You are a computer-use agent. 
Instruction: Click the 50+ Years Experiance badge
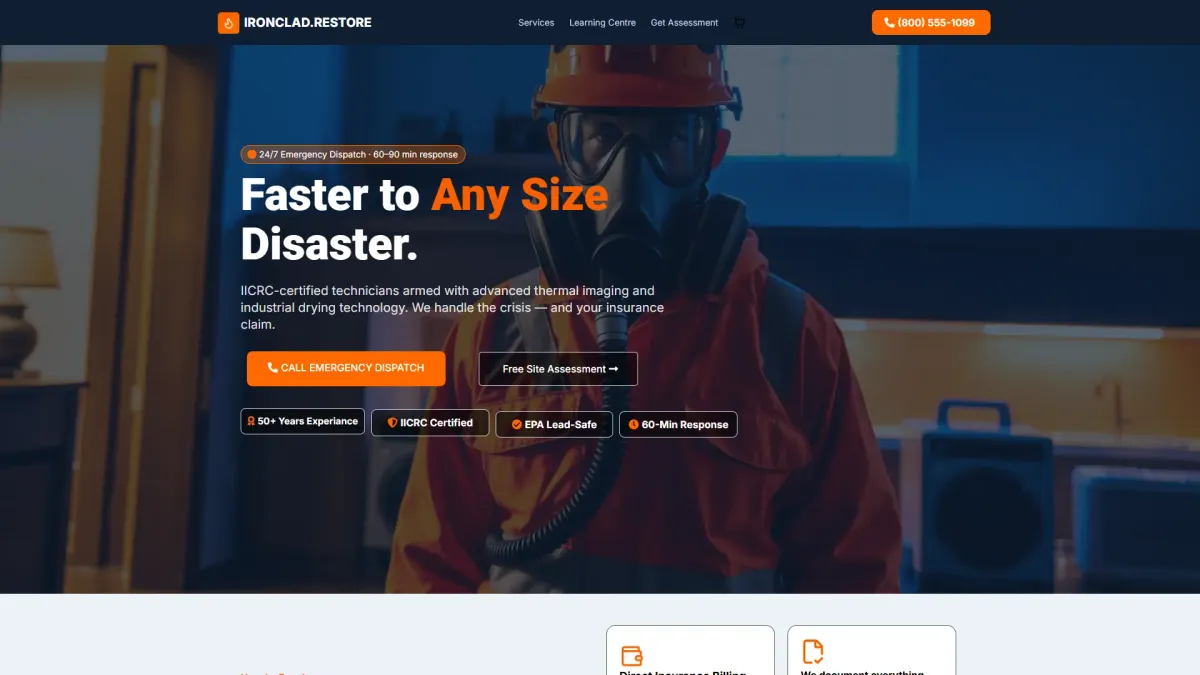click(x=303, y=422)
